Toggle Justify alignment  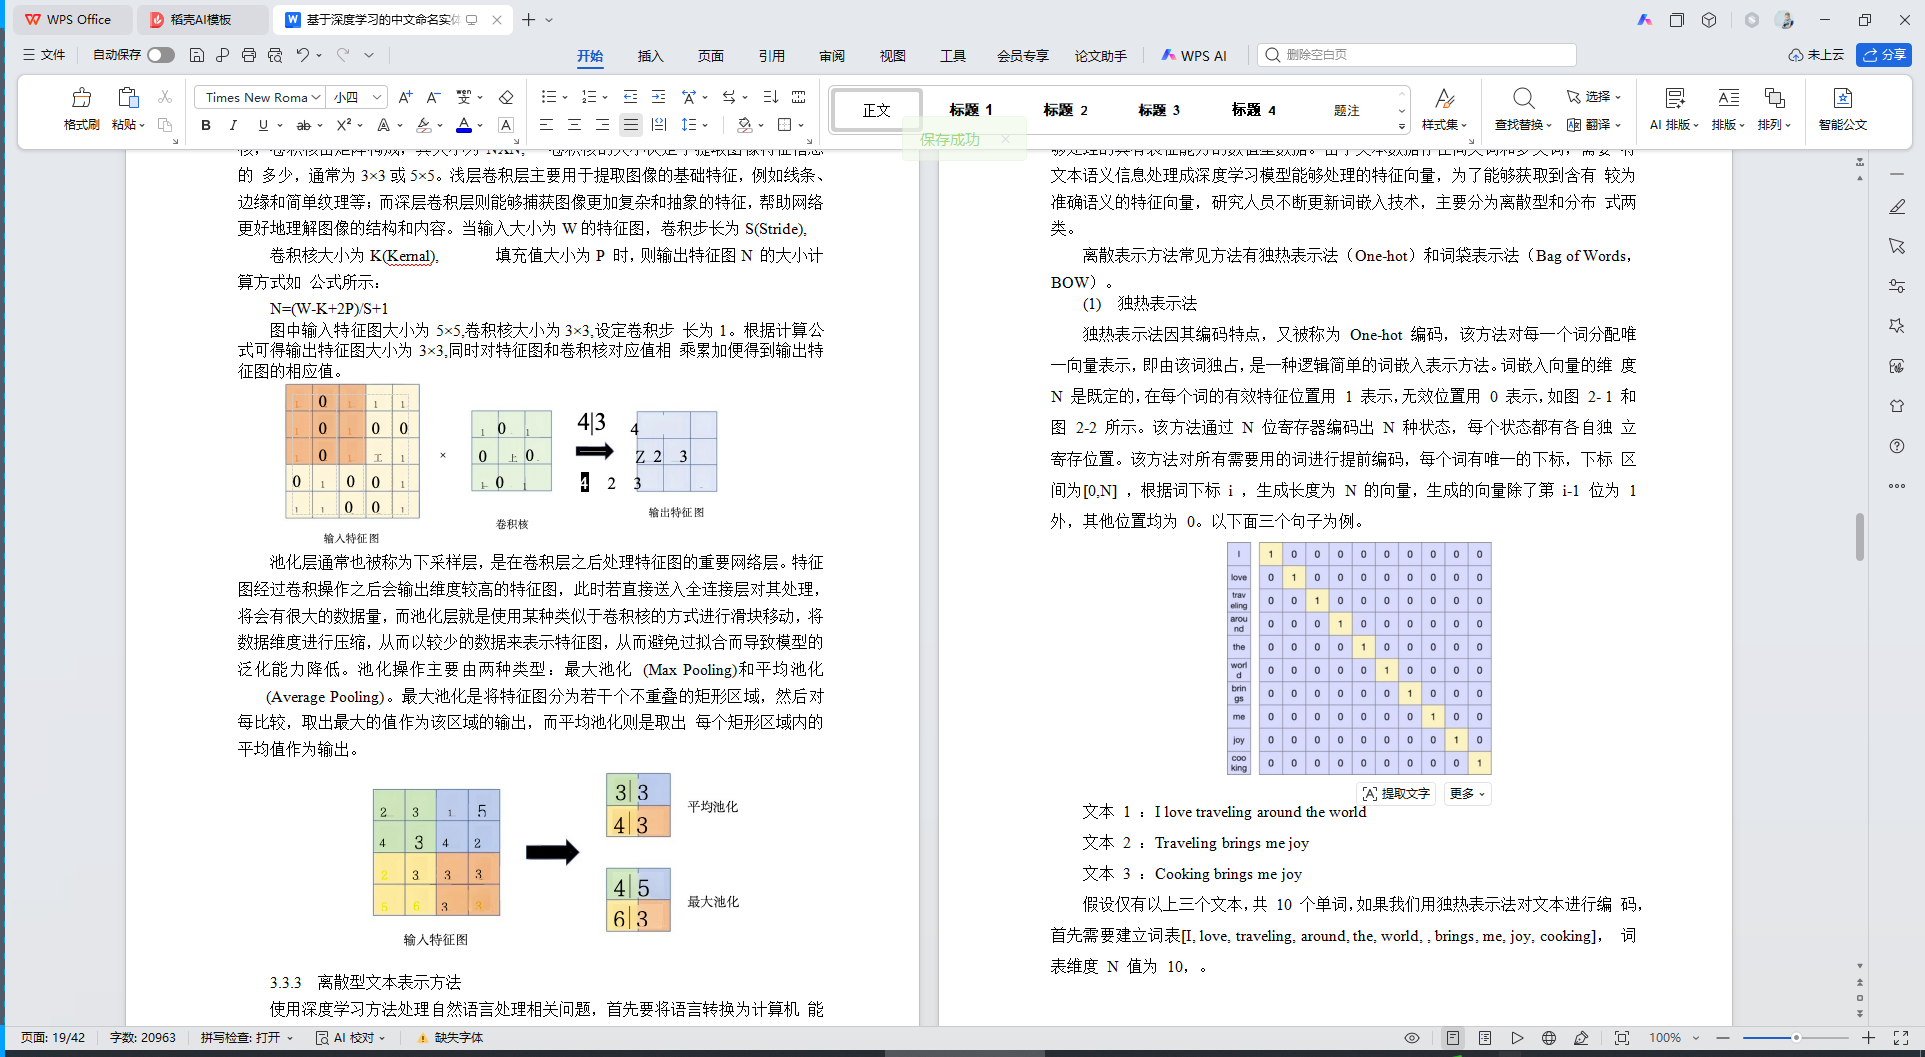point(630,125)
